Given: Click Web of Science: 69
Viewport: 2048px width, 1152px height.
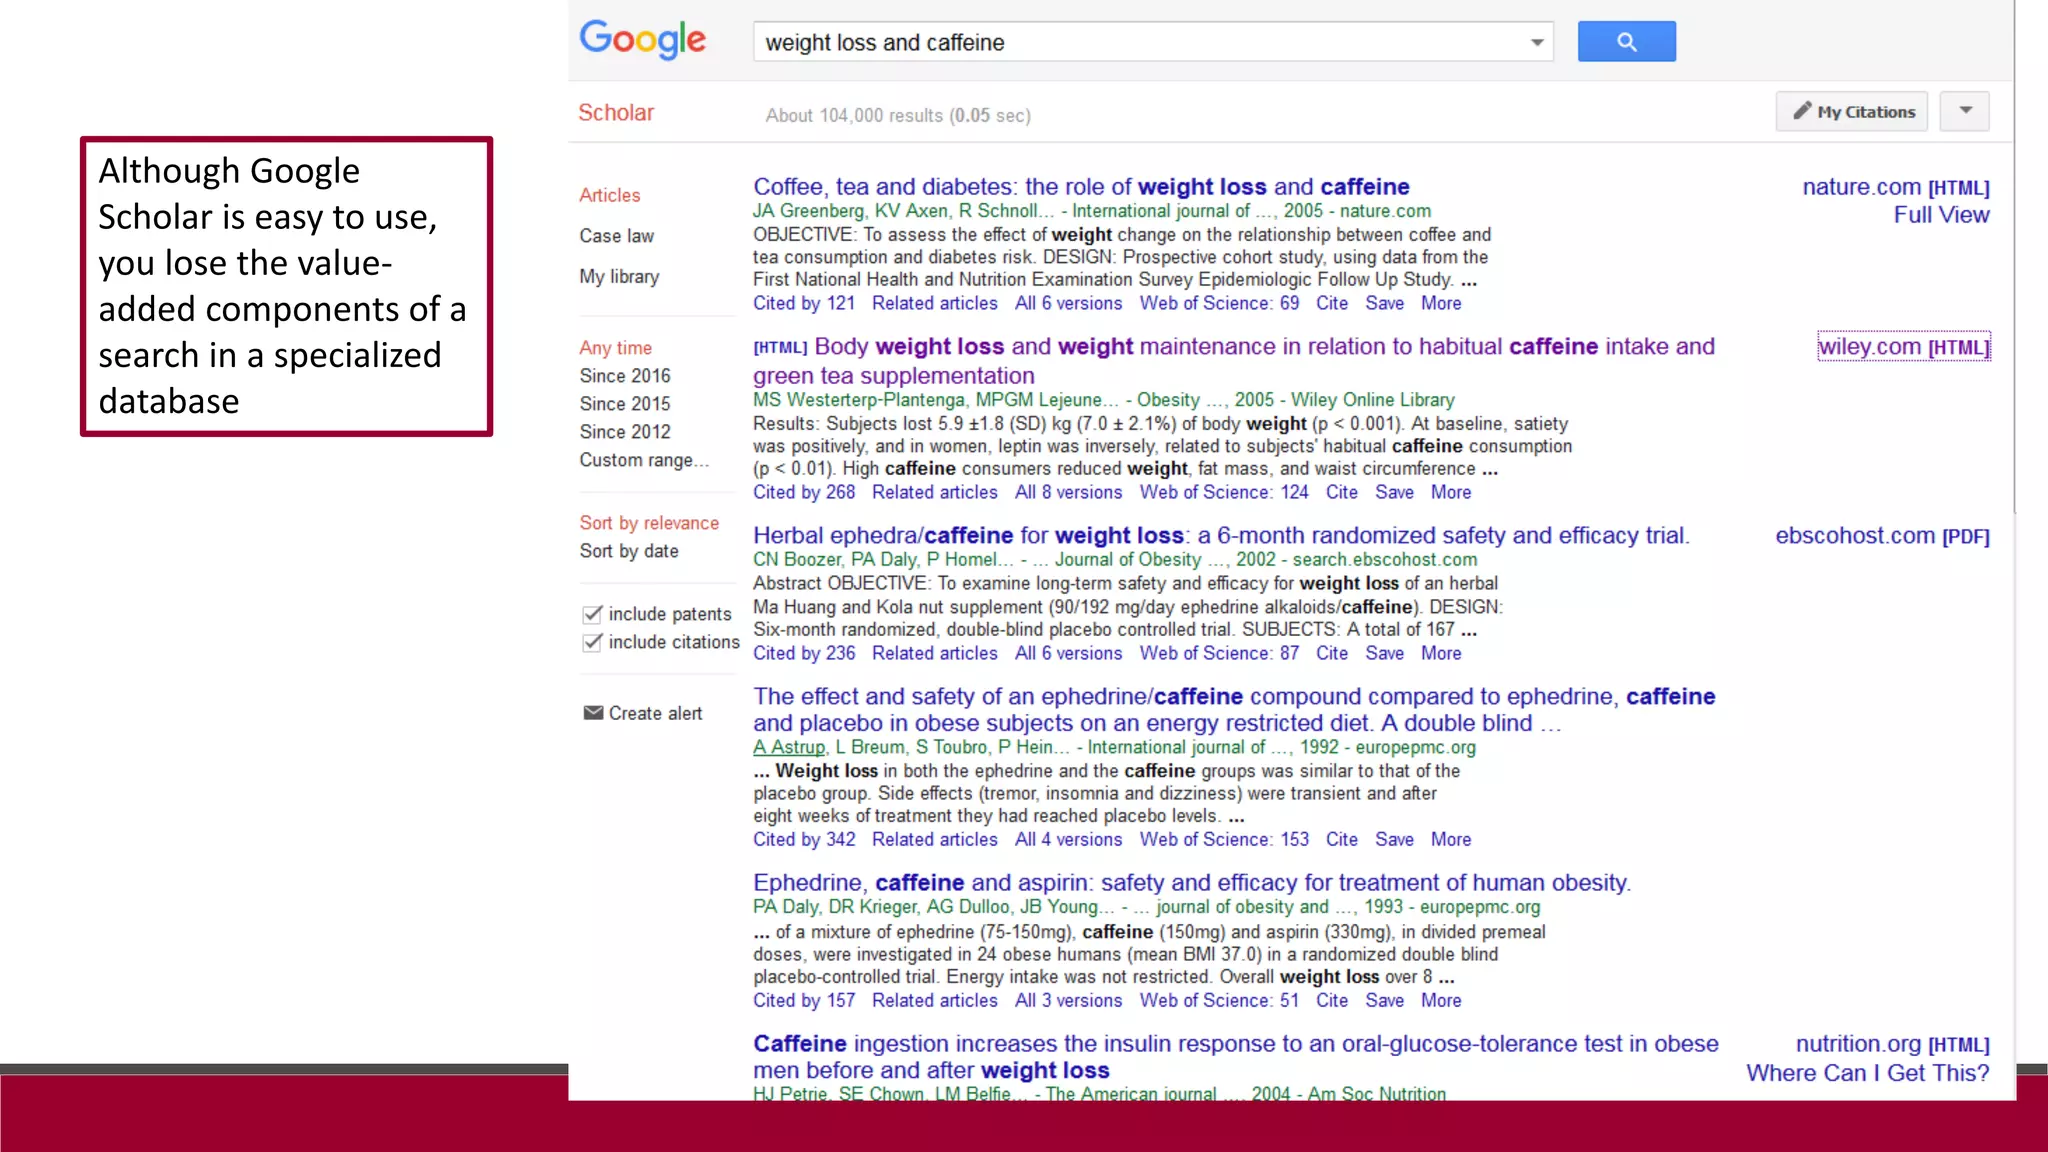Looking at the screenshot, I should [x=1219, y=303].
